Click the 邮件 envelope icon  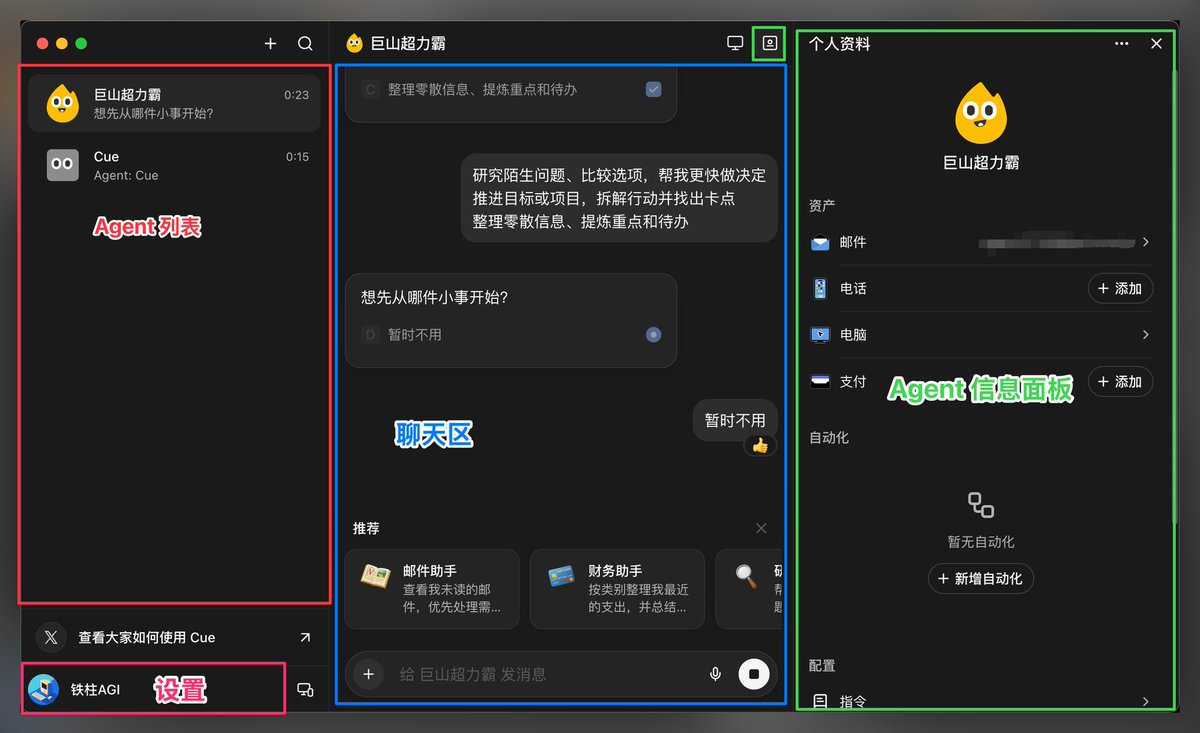coord(820,243)
